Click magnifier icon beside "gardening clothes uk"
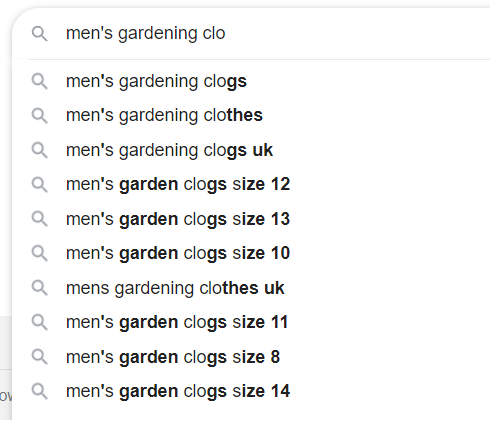 click(x=40, y=288)
